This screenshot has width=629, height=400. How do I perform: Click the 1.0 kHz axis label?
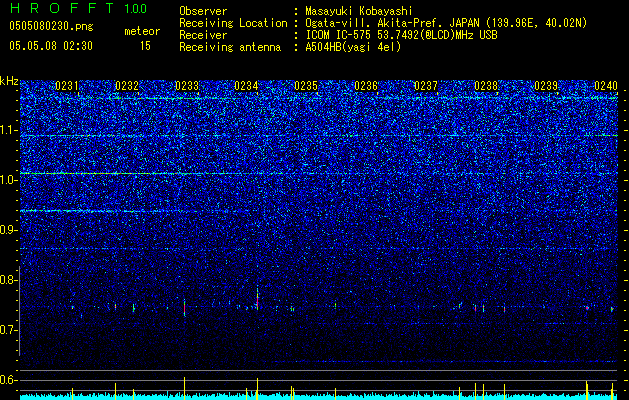point(9,180)
